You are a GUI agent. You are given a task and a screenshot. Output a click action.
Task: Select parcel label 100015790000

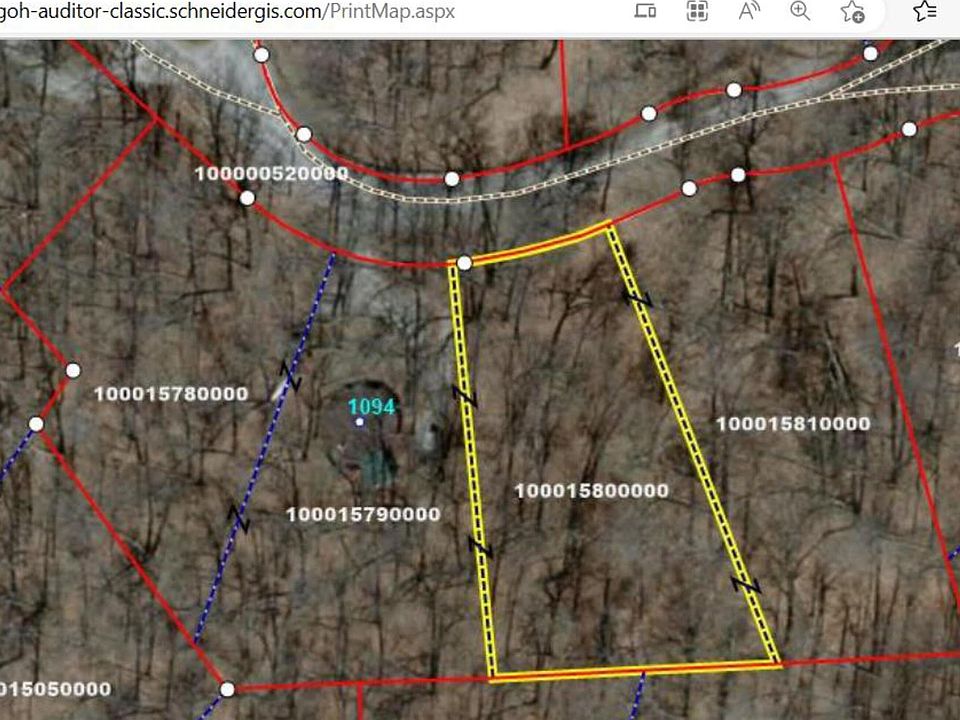(x=363, y=514)
